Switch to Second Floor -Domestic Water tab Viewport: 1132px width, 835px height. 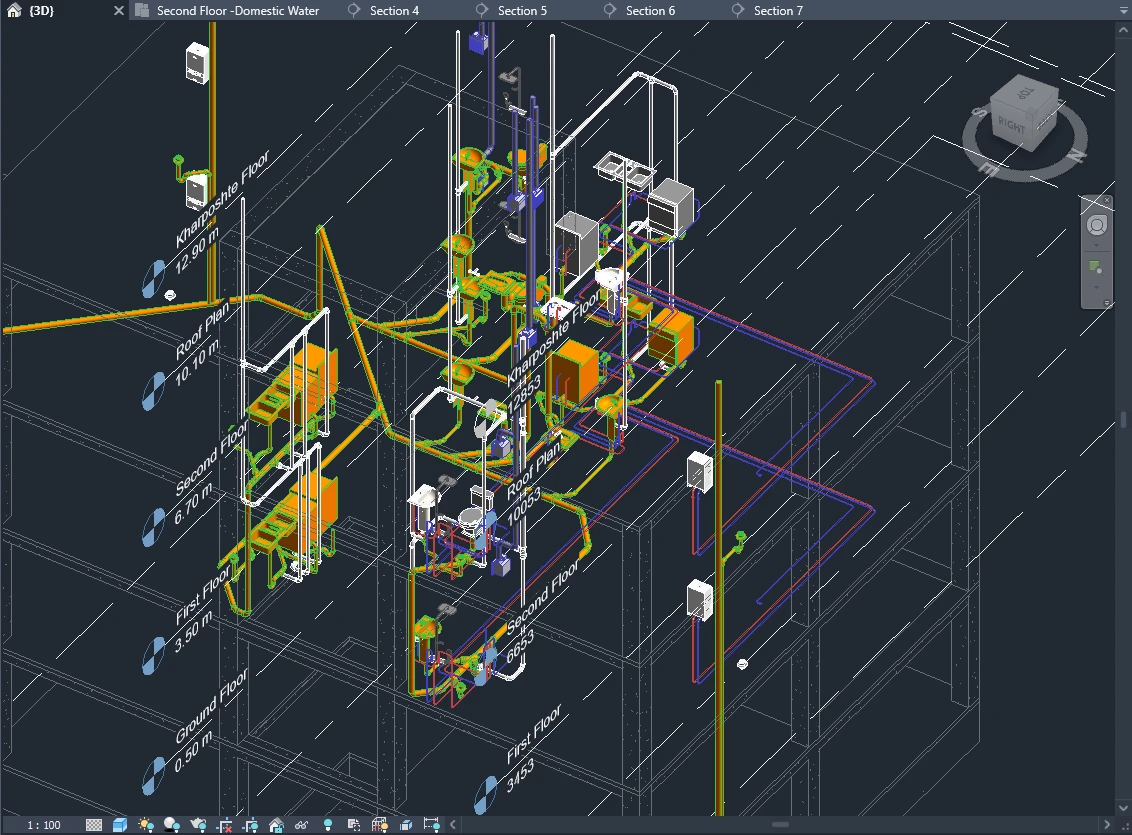coord(237,11)
